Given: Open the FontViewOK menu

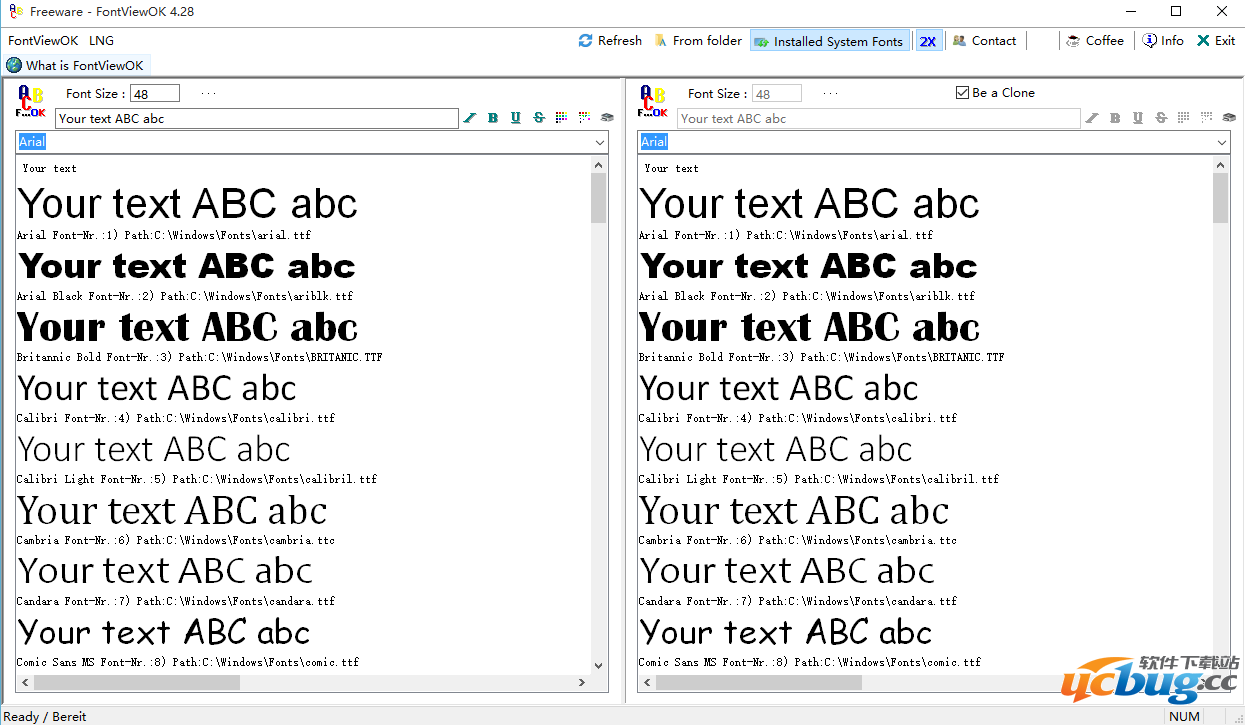Looking at the screenshot, I should click(x=43, y=41).
